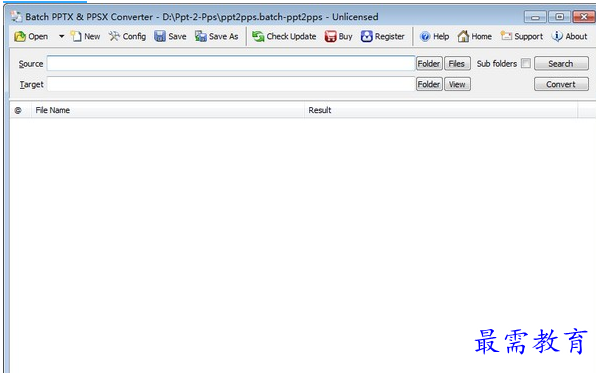Click the @ column header
The width and height of the screenshot is (596, 373).
pos(21,110)
